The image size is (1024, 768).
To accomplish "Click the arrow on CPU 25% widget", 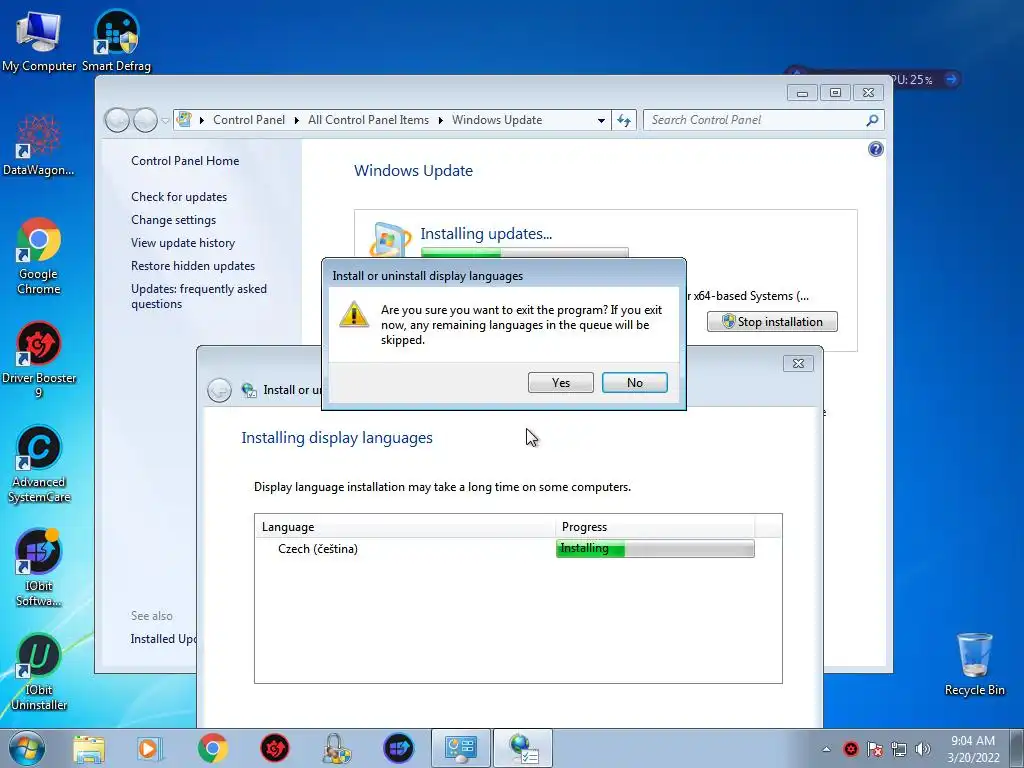I will (x=951, y=79).
